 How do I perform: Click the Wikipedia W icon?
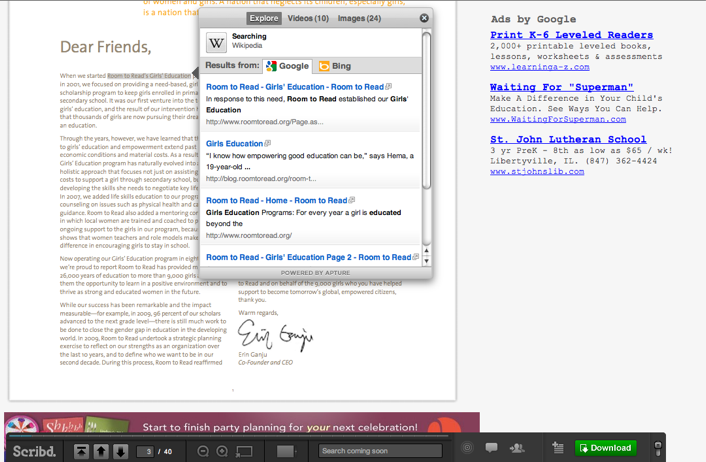[216, 42]
